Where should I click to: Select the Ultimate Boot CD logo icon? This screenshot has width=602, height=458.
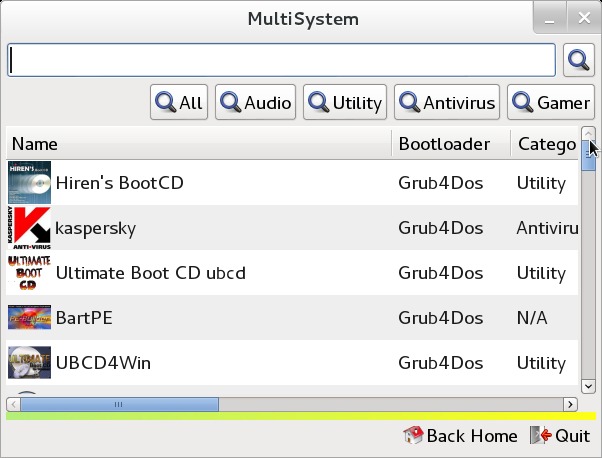(30, 273)
